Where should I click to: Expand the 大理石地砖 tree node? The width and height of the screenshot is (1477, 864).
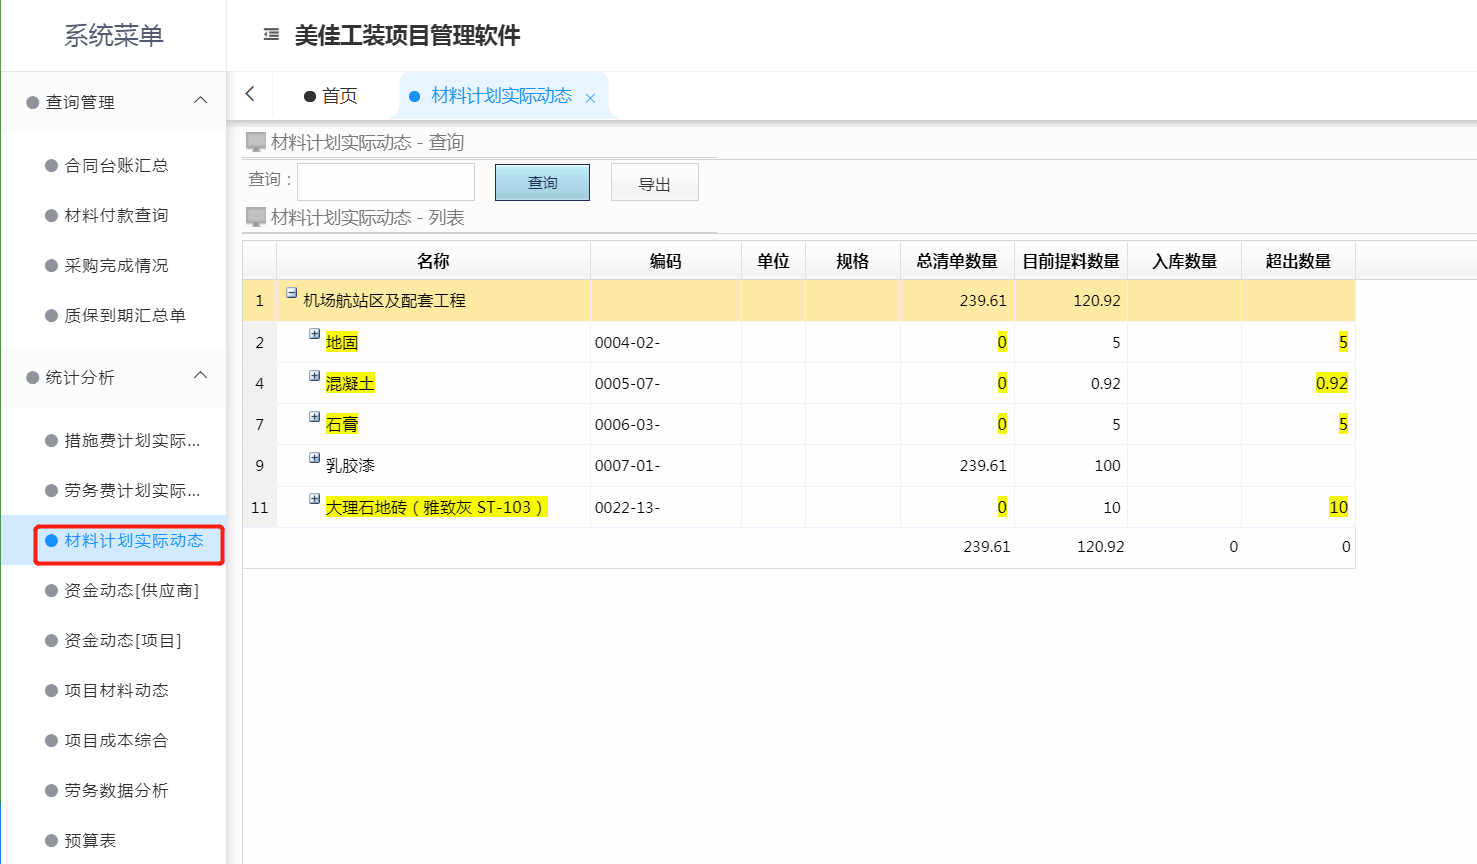[314, 499]
